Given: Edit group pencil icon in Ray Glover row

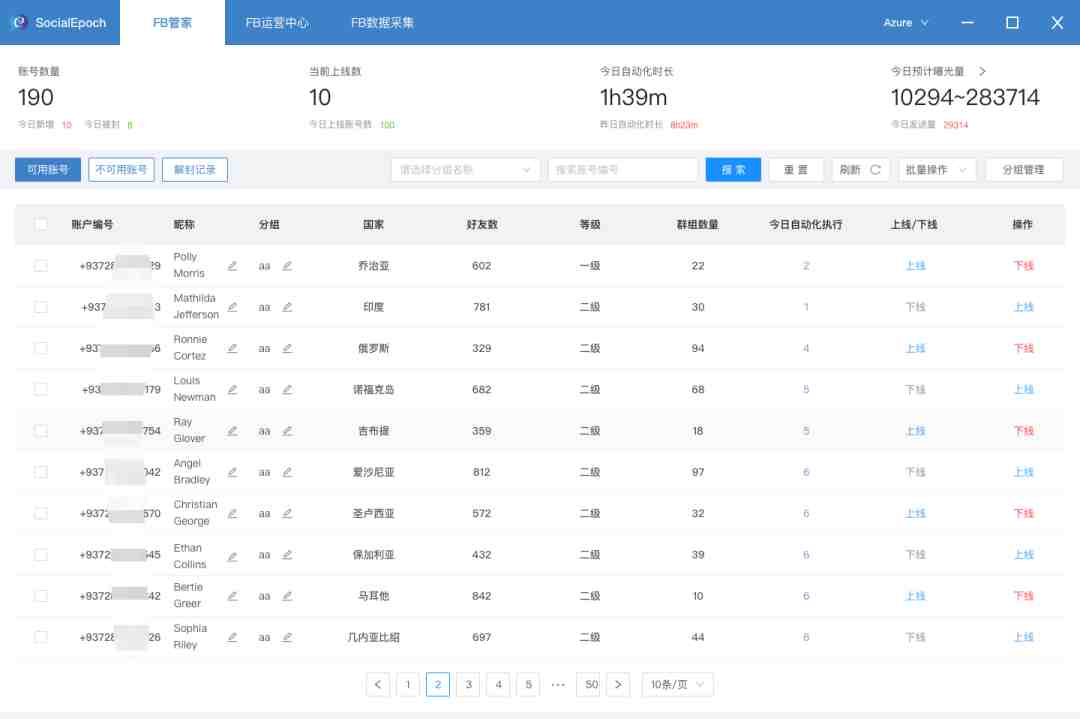Looking at the screenshot, I should pyautogui.click(x=287, y=431).
